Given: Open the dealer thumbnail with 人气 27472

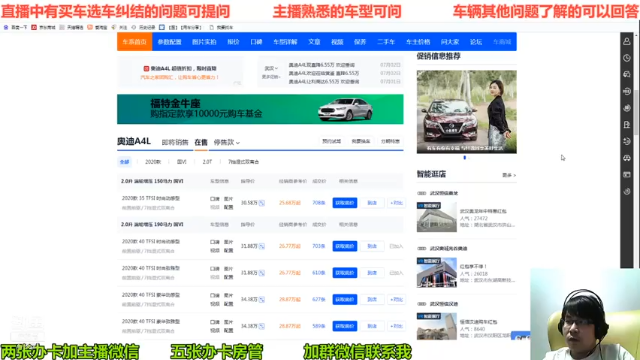Looking at the screenshot, I should (x=436, y=217).
